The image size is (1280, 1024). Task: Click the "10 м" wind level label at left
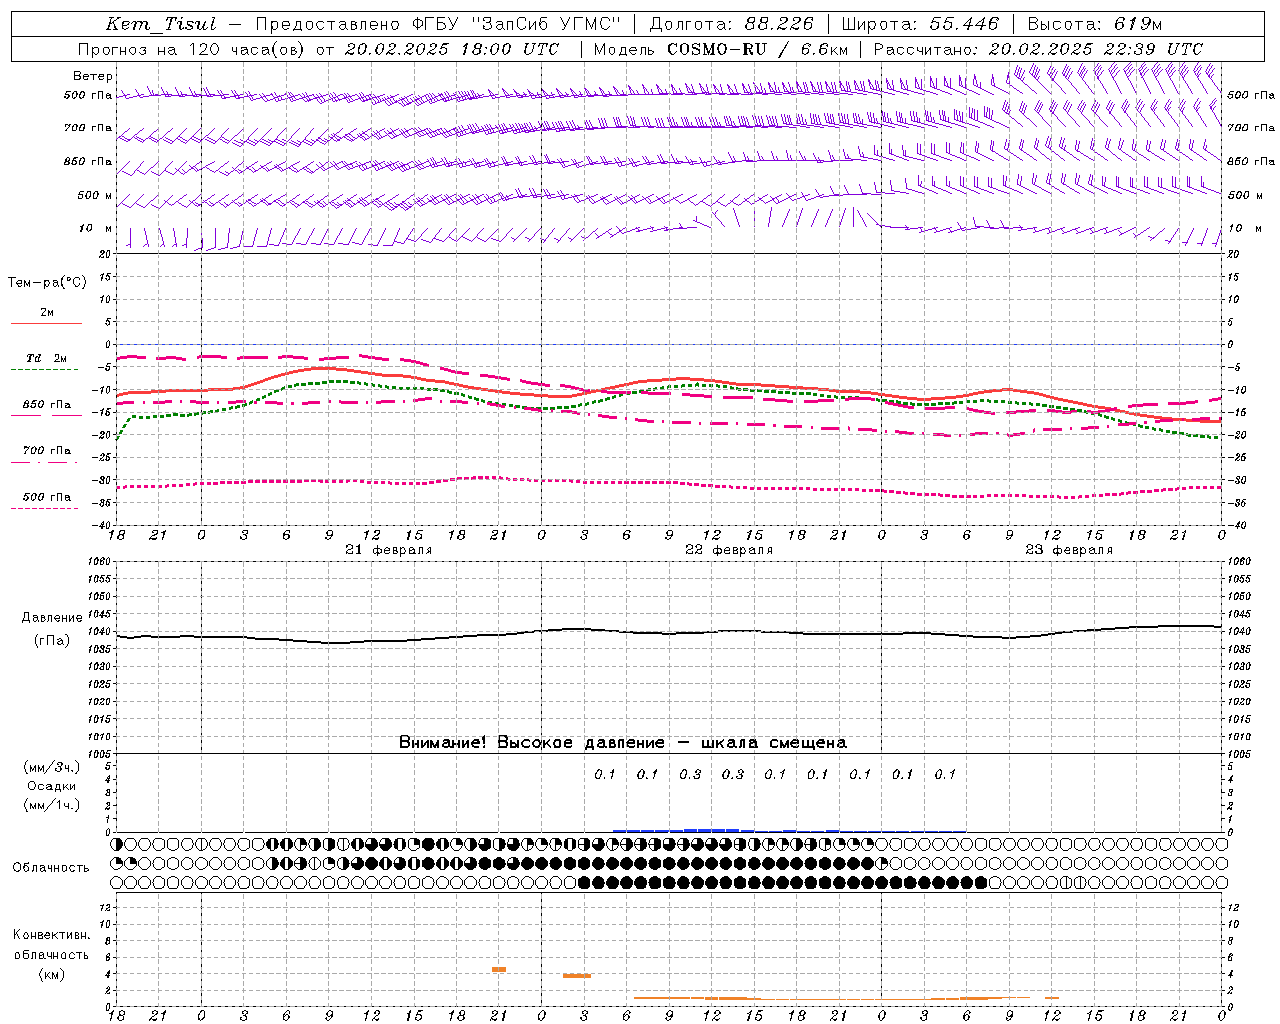pos(96,228)
